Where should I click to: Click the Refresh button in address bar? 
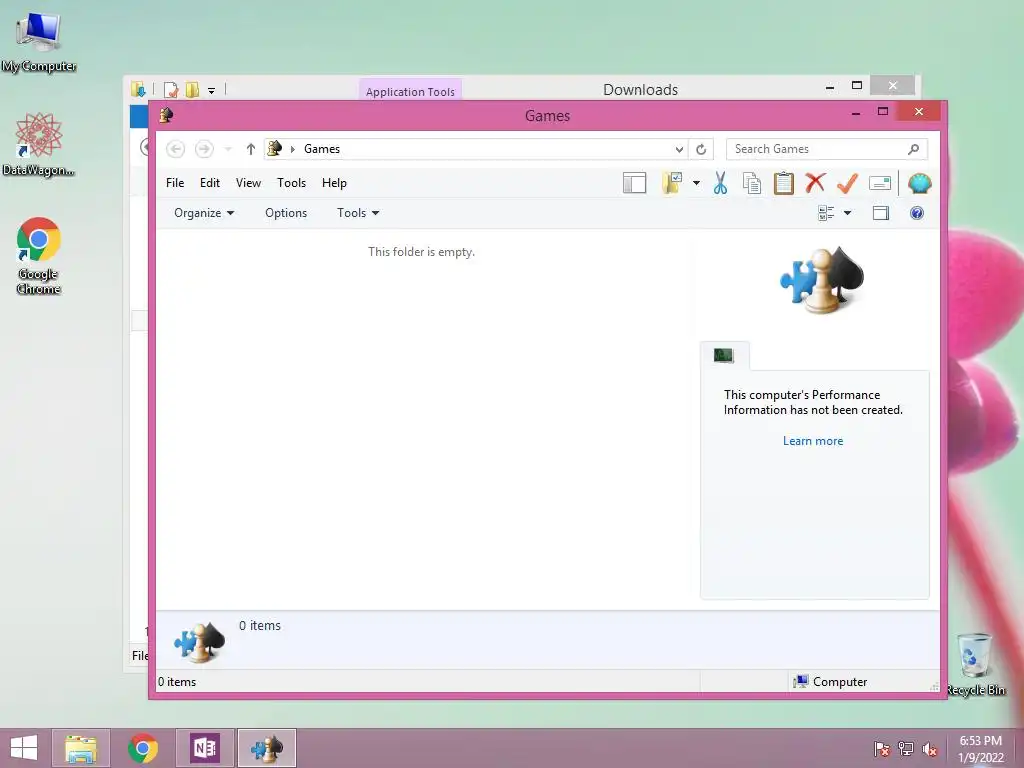click(x=701, y=149)
